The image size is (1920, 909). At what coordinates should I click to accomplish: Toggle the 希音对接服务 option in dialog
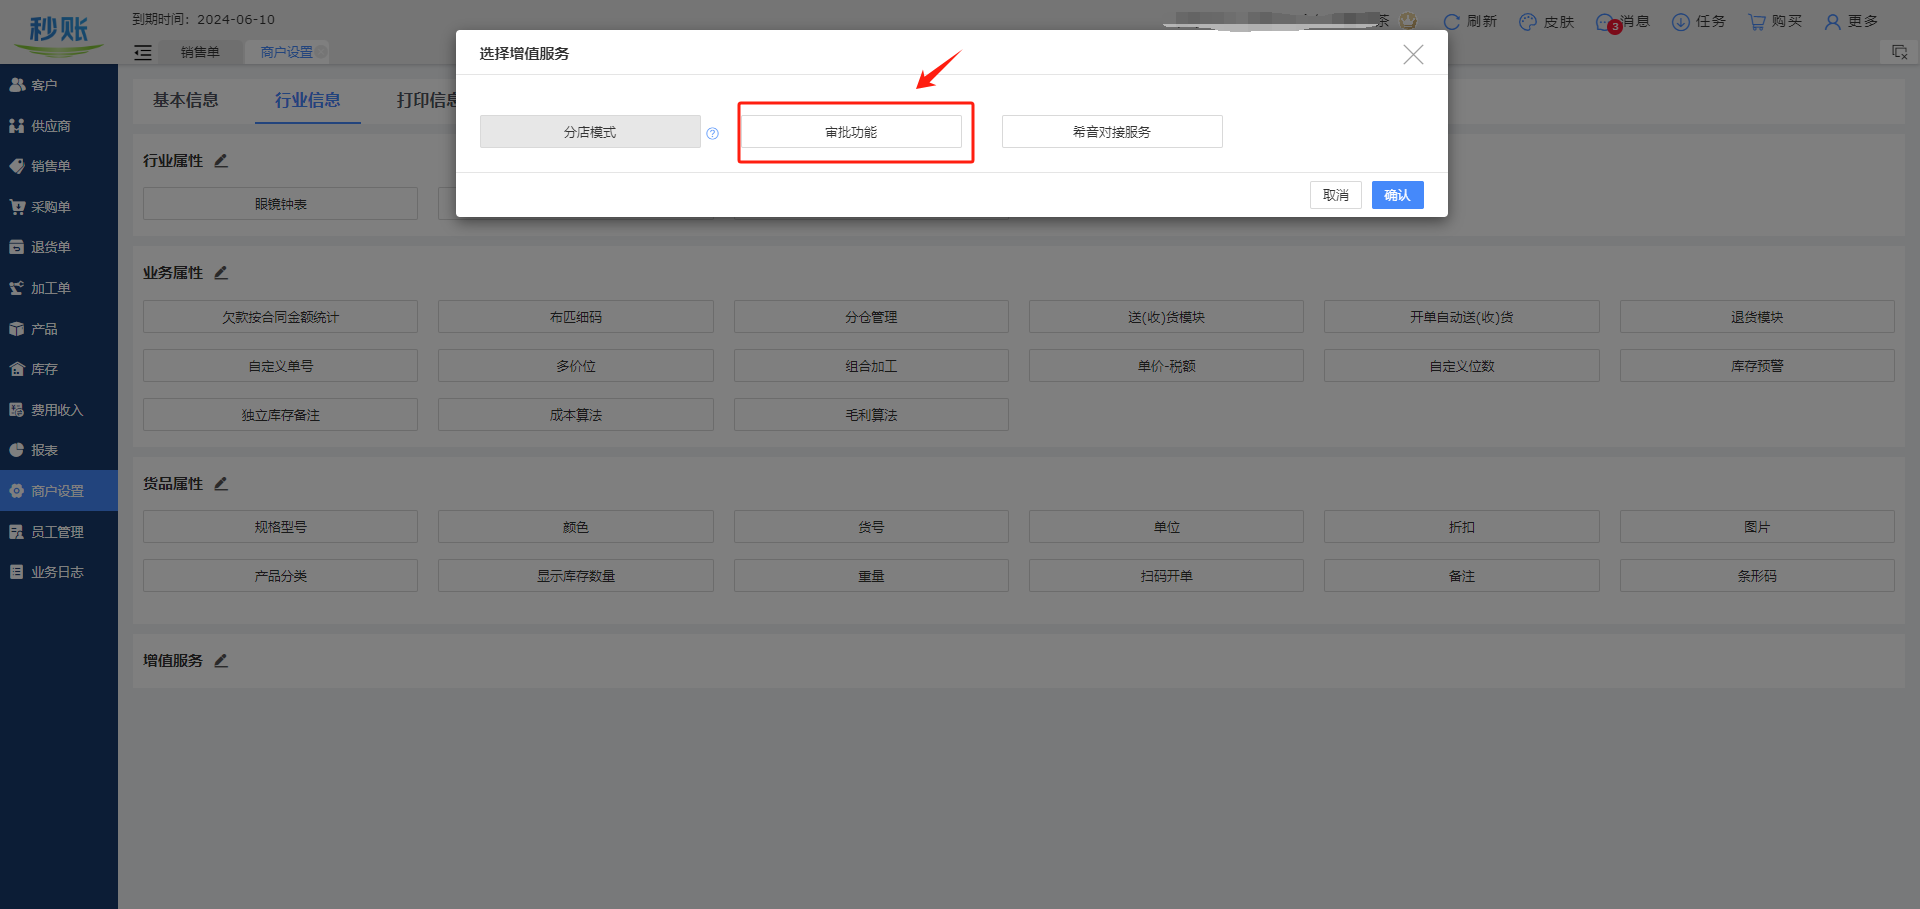click(x=1112, y=132)
